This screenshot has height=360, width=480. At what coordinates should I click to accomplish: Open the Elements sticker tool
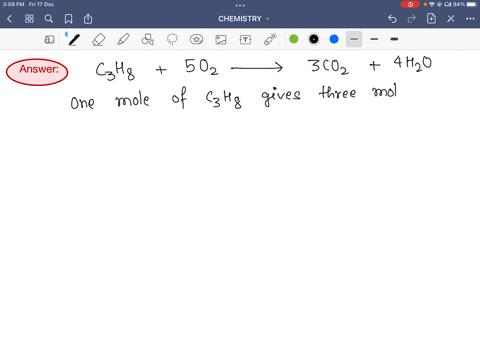click(197, 40)
